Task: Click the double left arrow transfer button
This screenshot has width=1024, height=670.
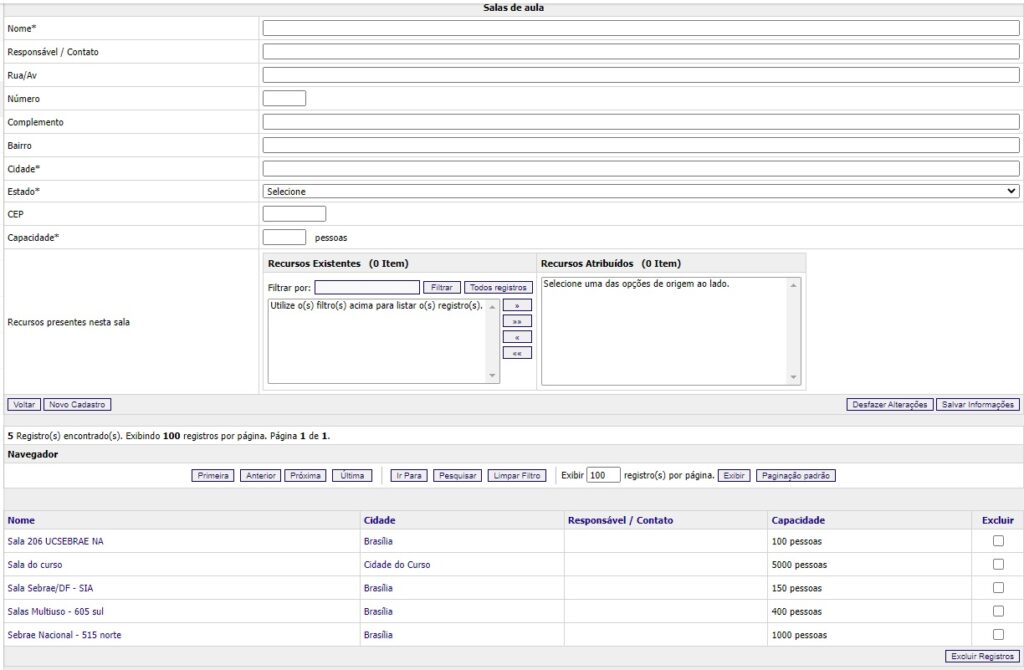Action: click(x=517, y=353)
